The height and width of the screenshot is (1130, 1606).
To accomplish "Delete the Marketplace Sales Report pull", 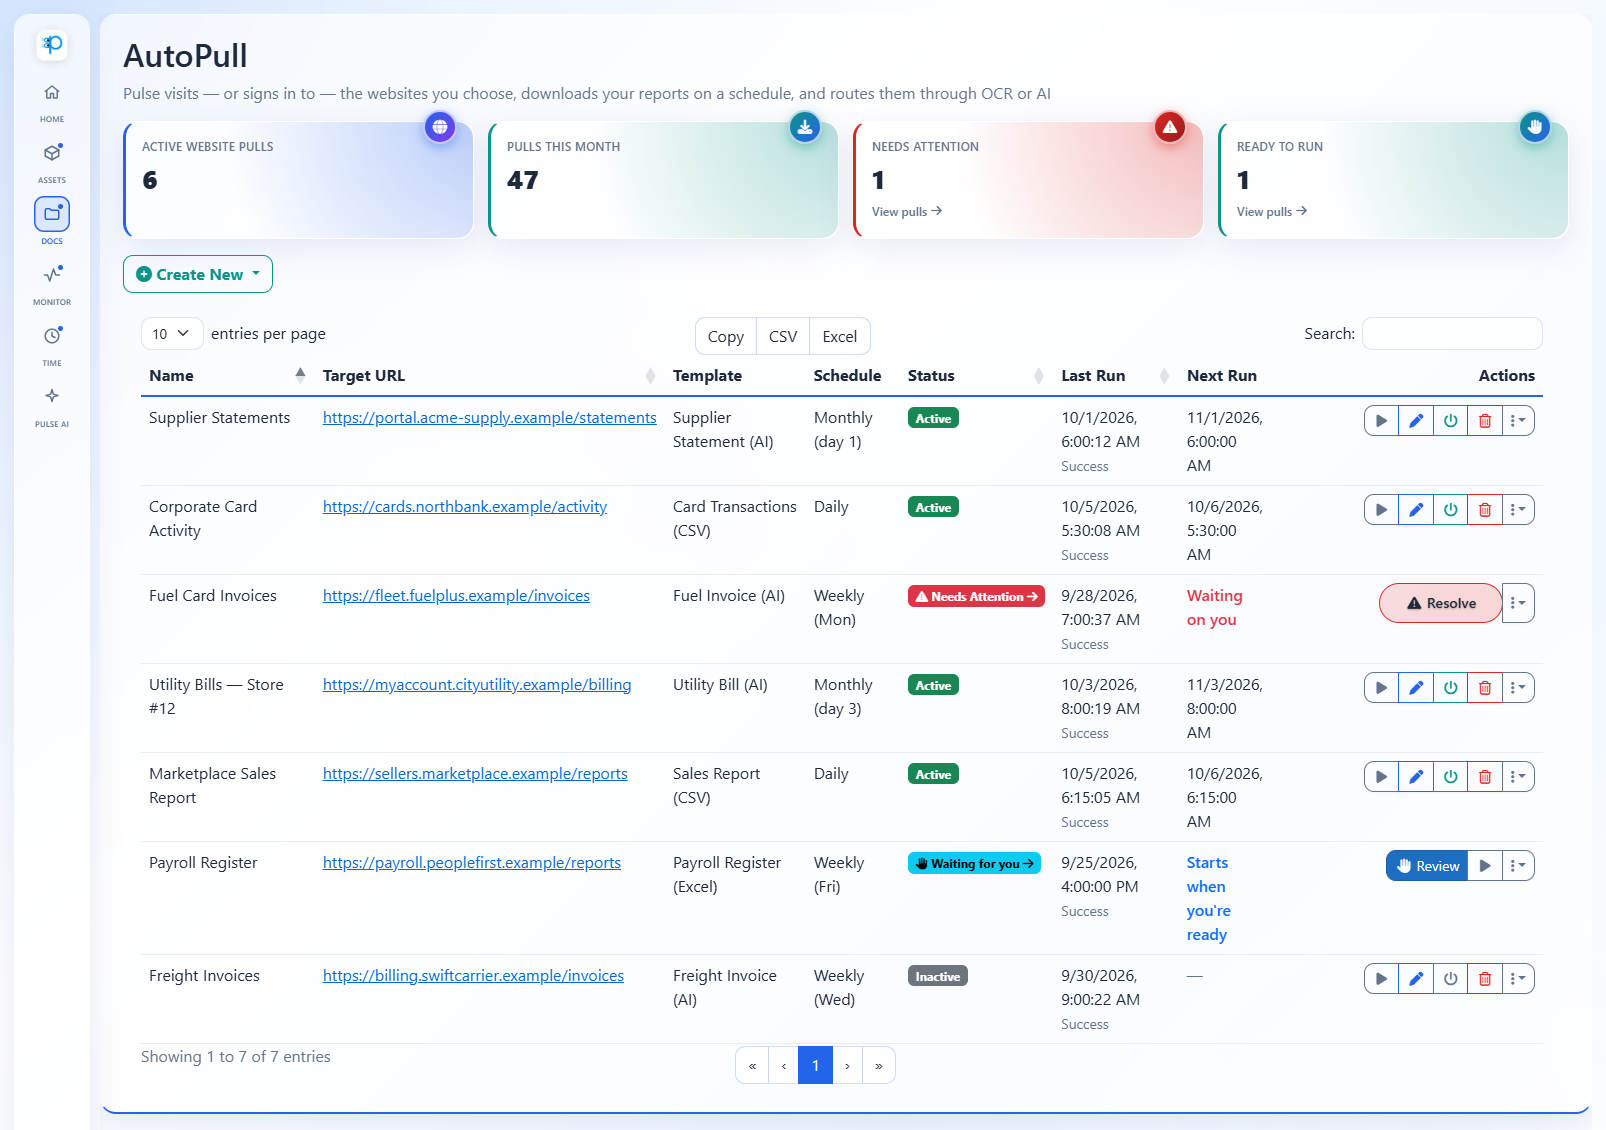I will coord(1485,777).
